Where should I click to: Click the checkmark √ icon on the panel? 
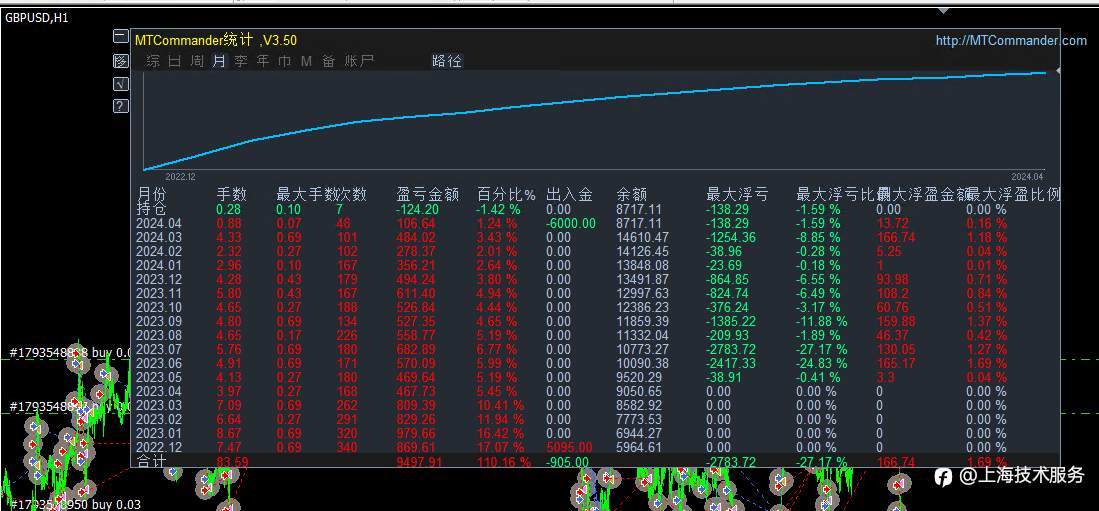[x=121, y=84]
